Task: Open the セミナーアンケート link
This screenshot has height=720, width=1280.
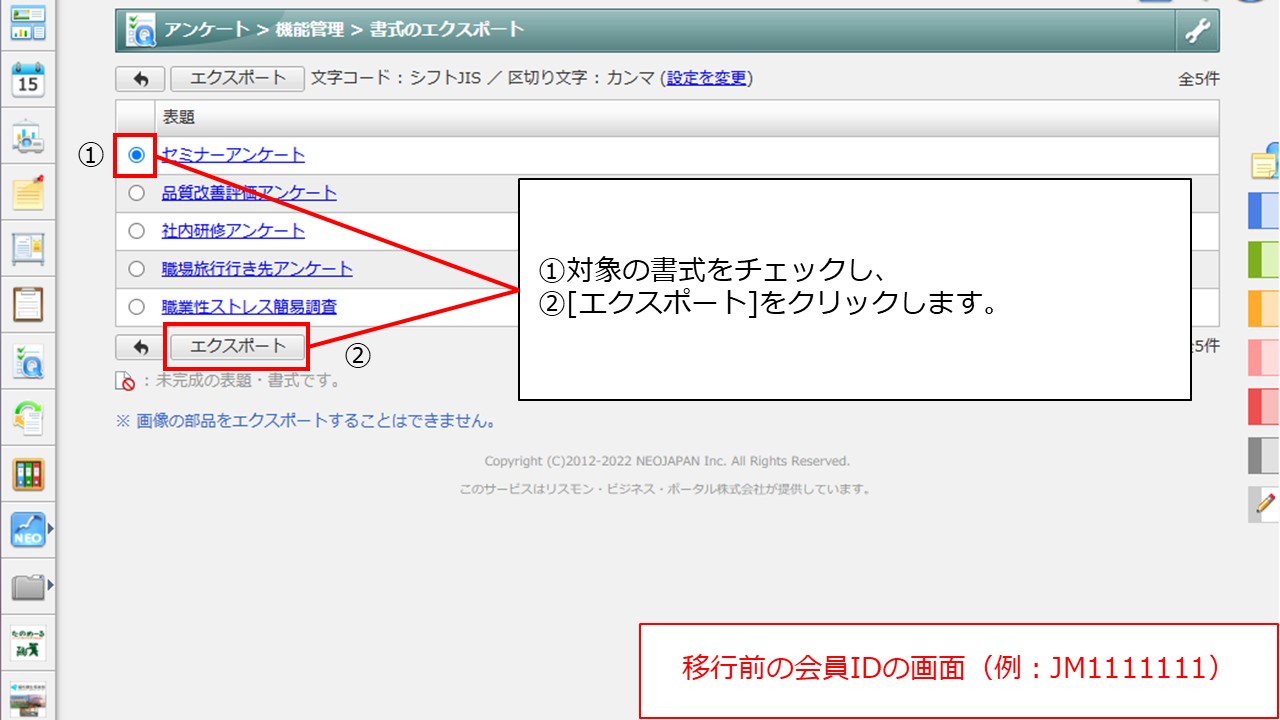Action: click(x=233, y=155)
